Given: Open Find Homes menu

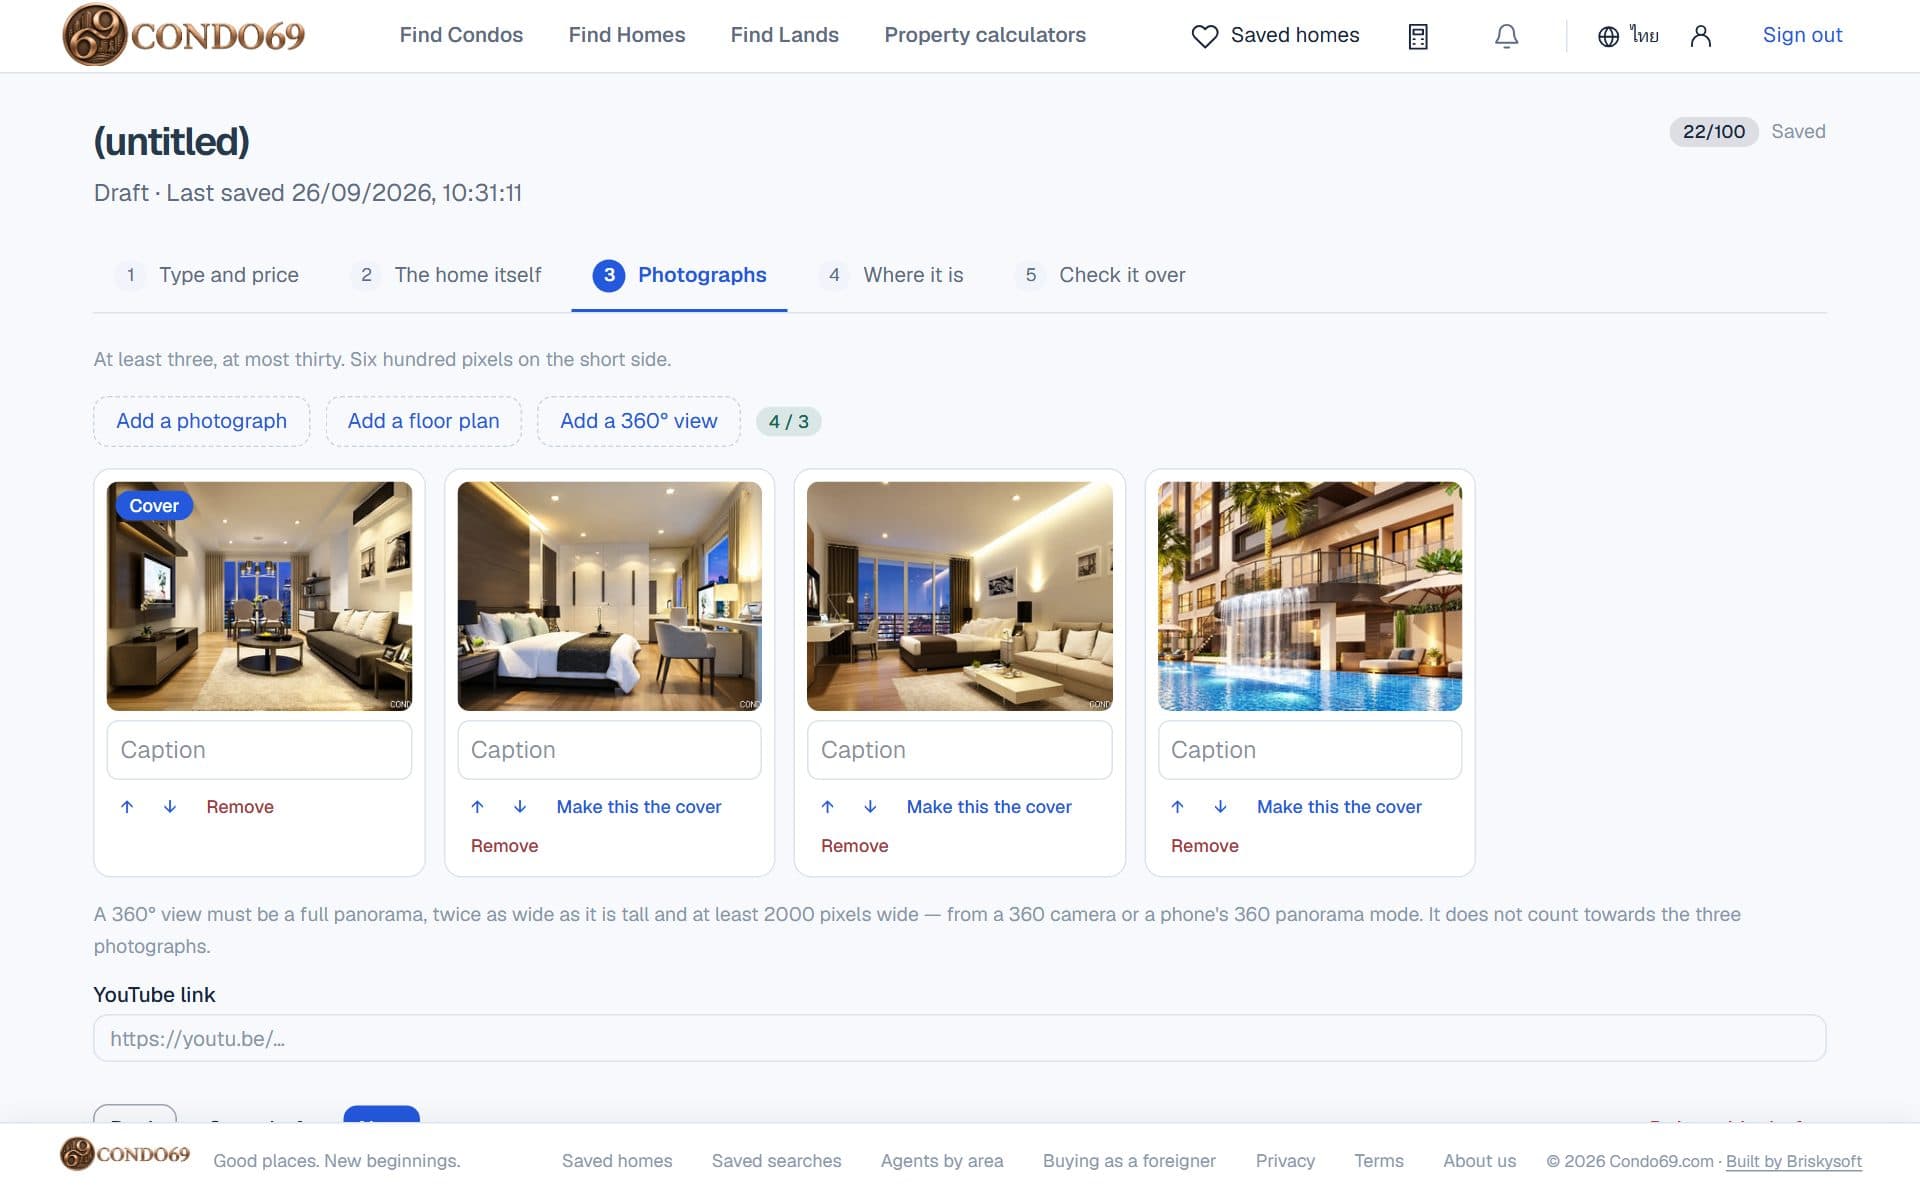Looking at the screenshot, I should tap(627, 35).
